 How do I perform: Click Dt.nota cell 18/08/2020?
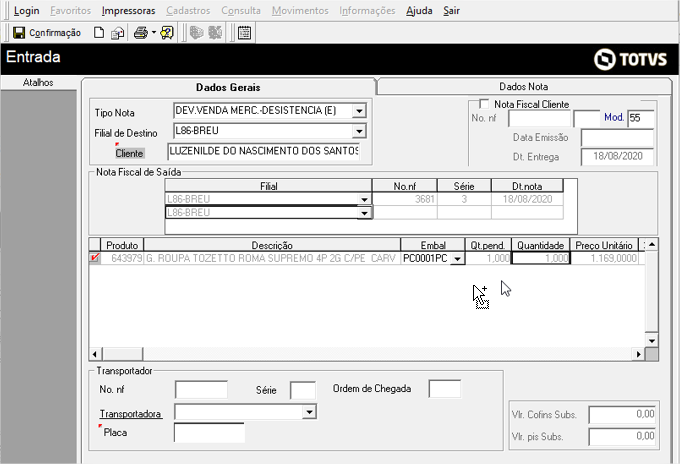coord(527,199)
